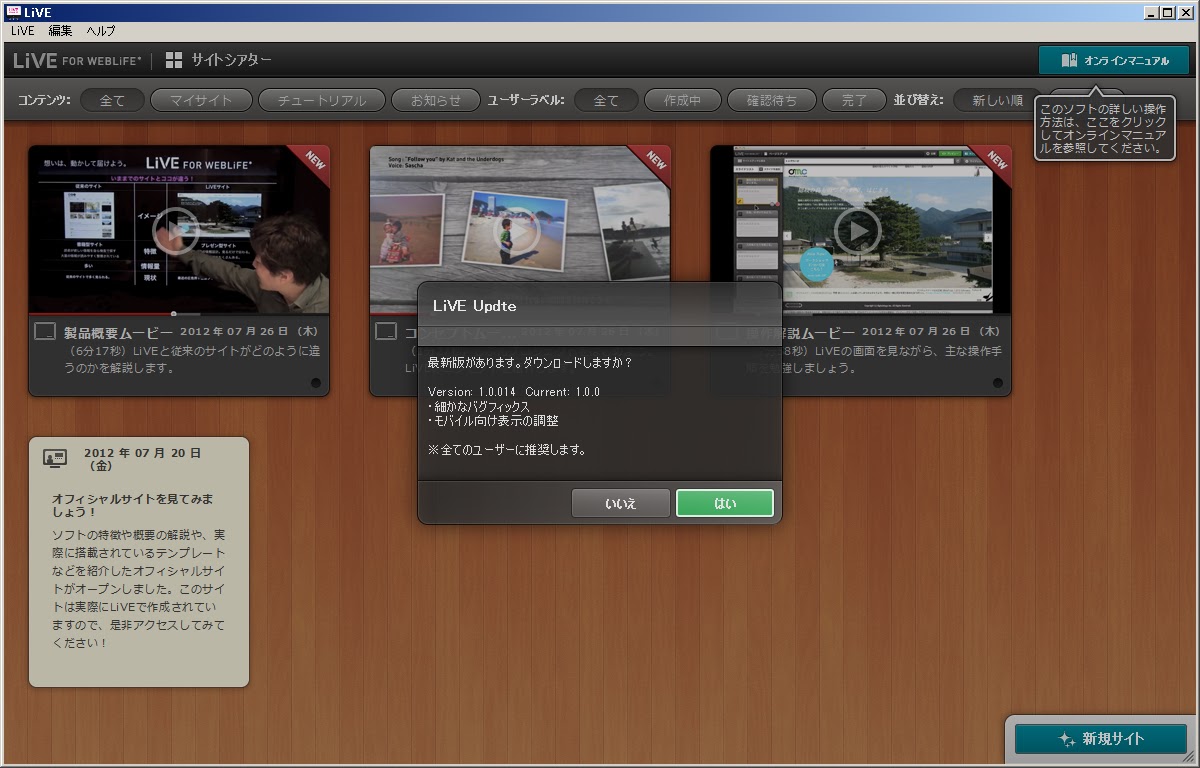The width and height of the screenshot is (1200, 768).
Task: Select the 全て user label filter
Action: [606, 100]
